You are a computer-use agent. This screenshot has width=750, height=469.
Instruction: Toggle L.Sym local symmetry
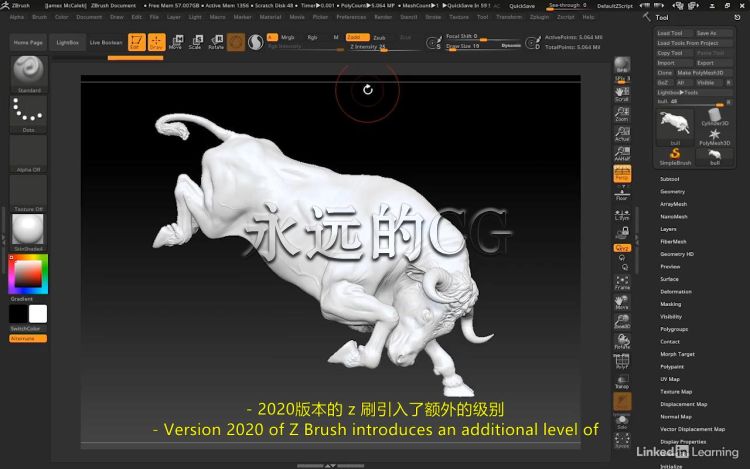[x=622, y=215]
